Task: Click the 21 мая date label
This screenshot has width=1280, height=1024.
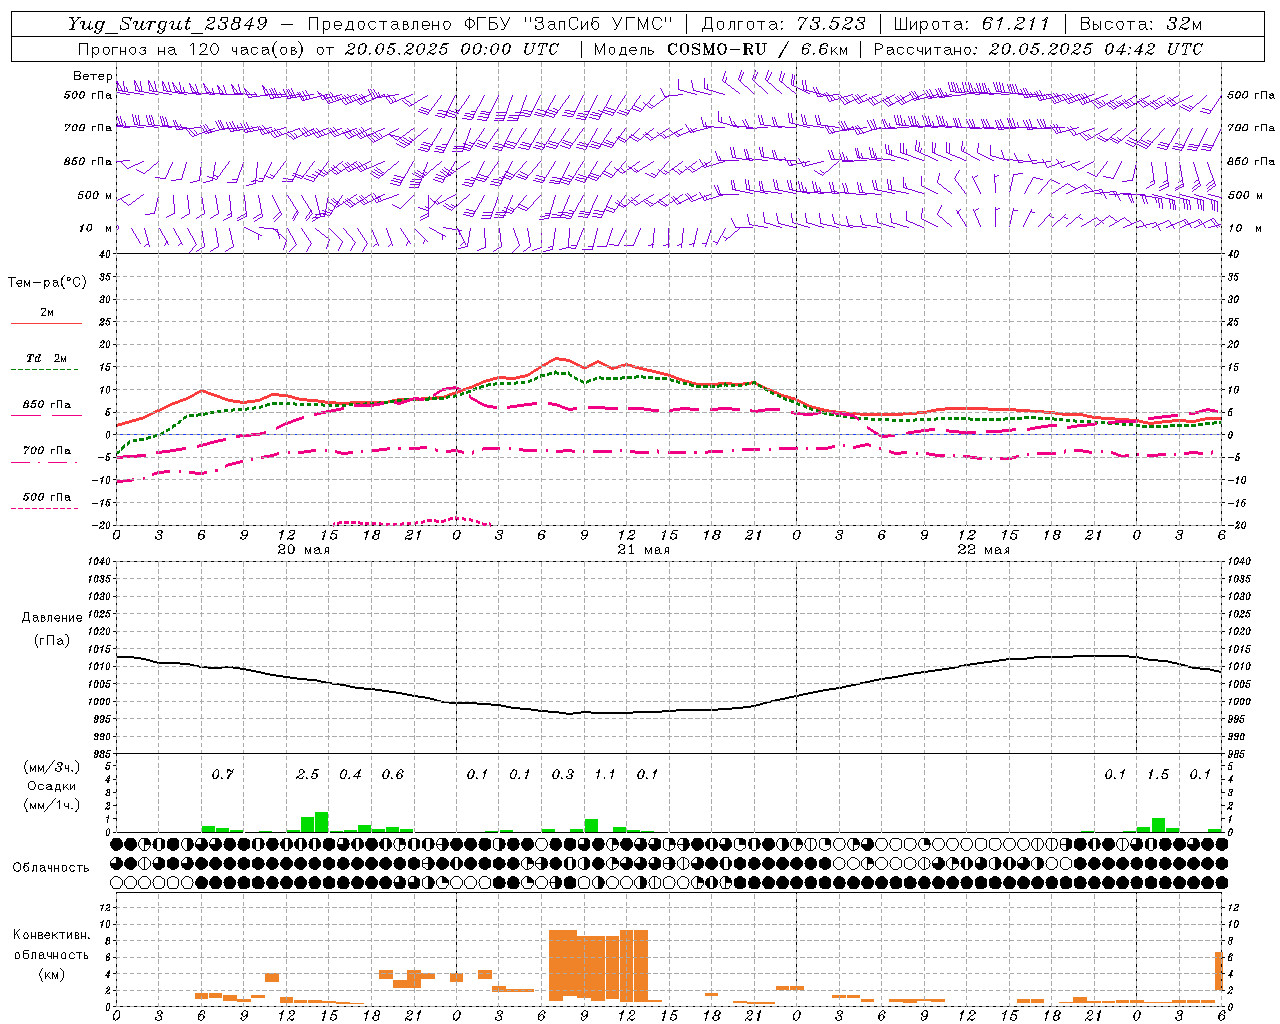Action: click(x=643, y=550)
